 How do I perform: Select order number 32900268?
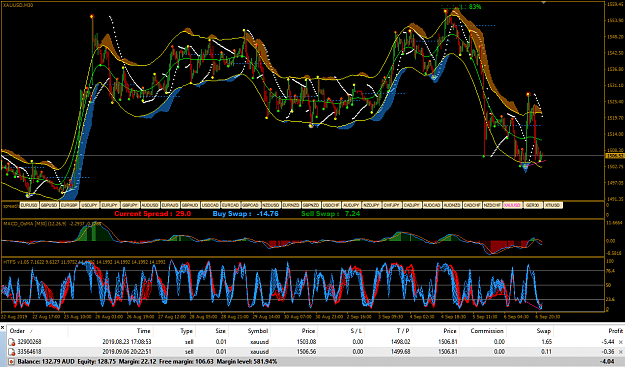point(29,342)
